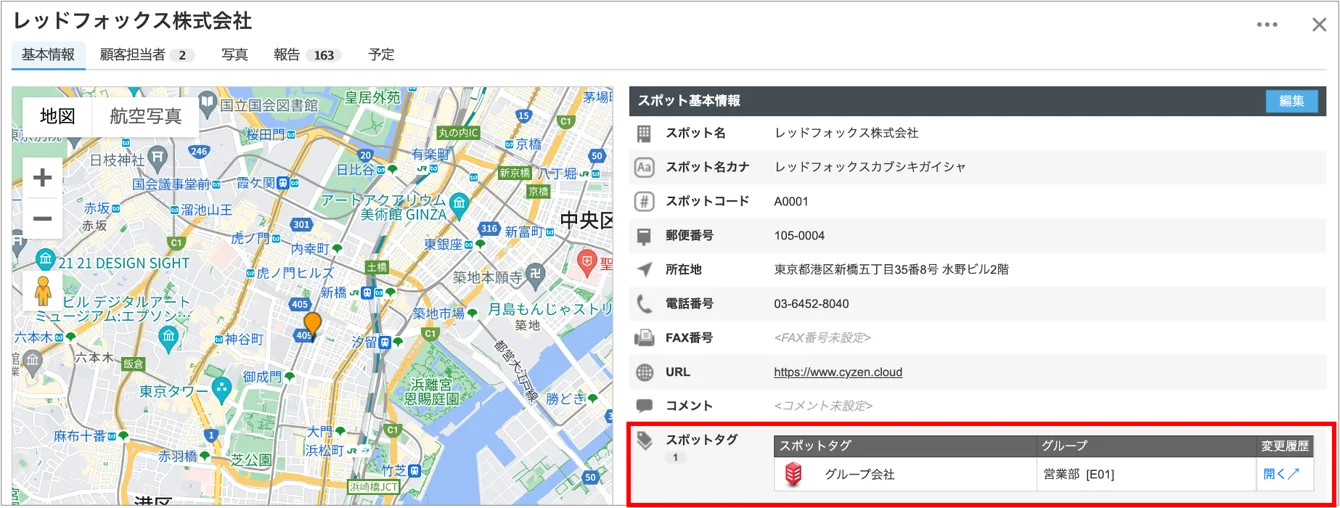The width and height of the screenshot is (1340, 508).
Task: Click the red グループ会社 tag icon
Action: 793,474
